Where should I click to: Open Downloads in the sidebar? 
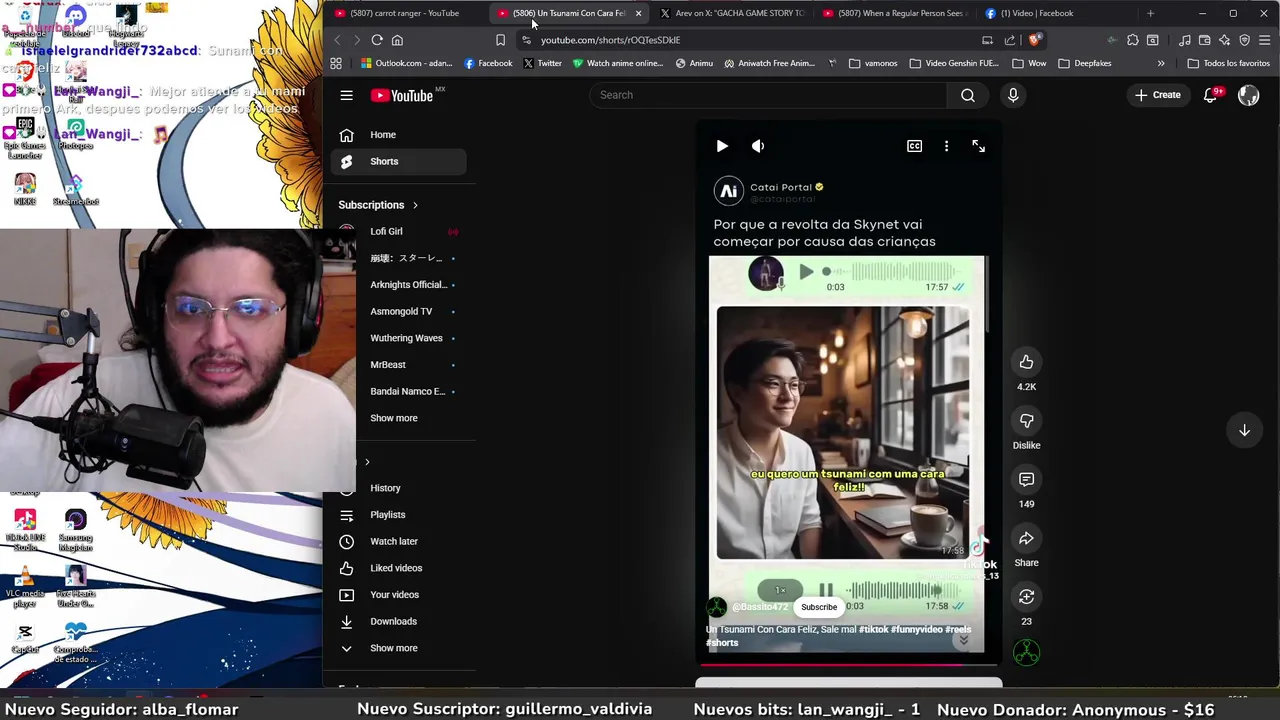point(398,621)
